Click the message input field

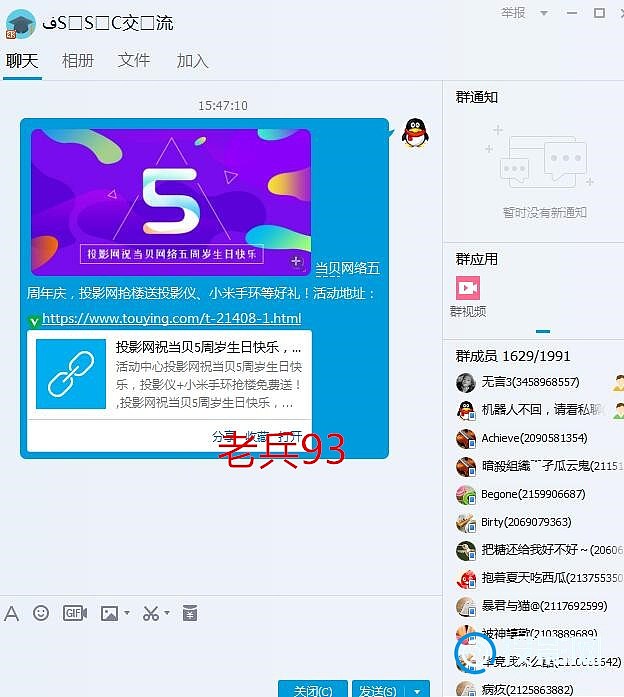click(220, 651)
